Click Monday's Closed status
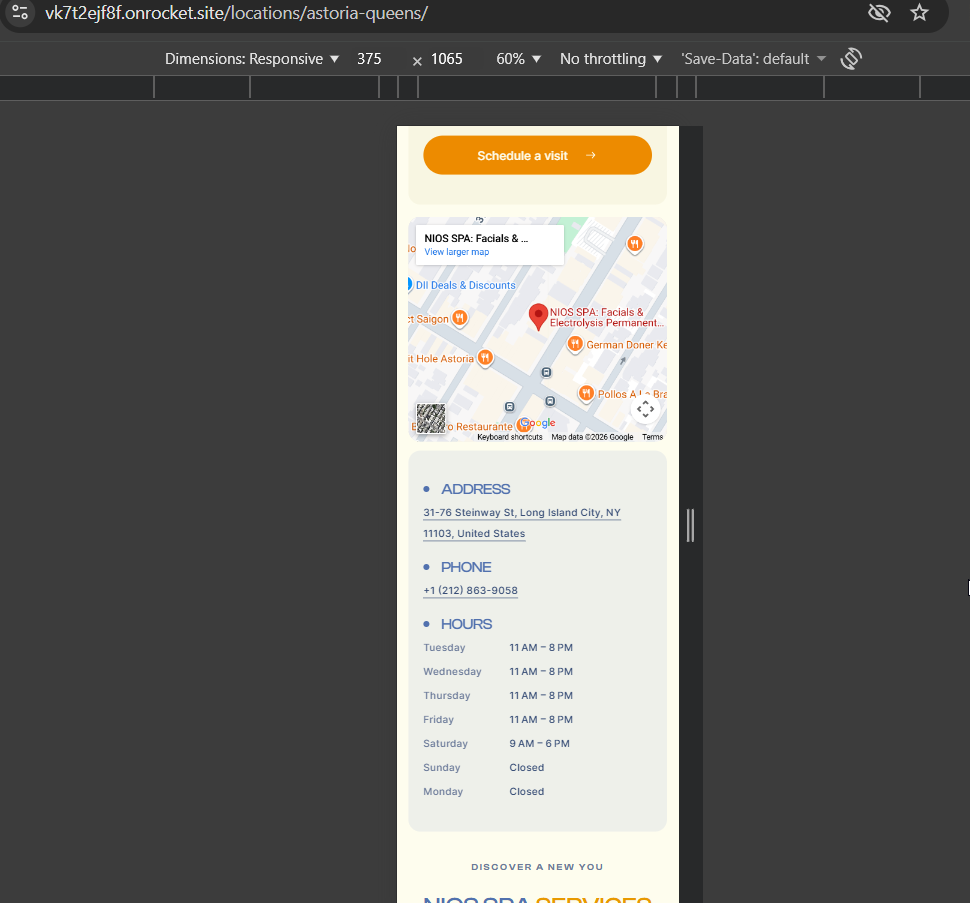This screenshot has width=970, height=903. point(526,792)
